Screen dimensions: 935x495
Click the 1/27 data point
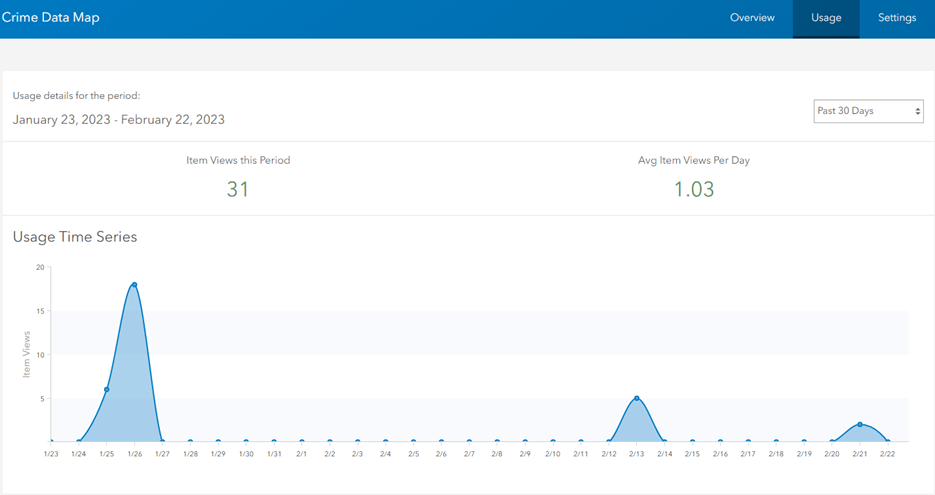162,441
